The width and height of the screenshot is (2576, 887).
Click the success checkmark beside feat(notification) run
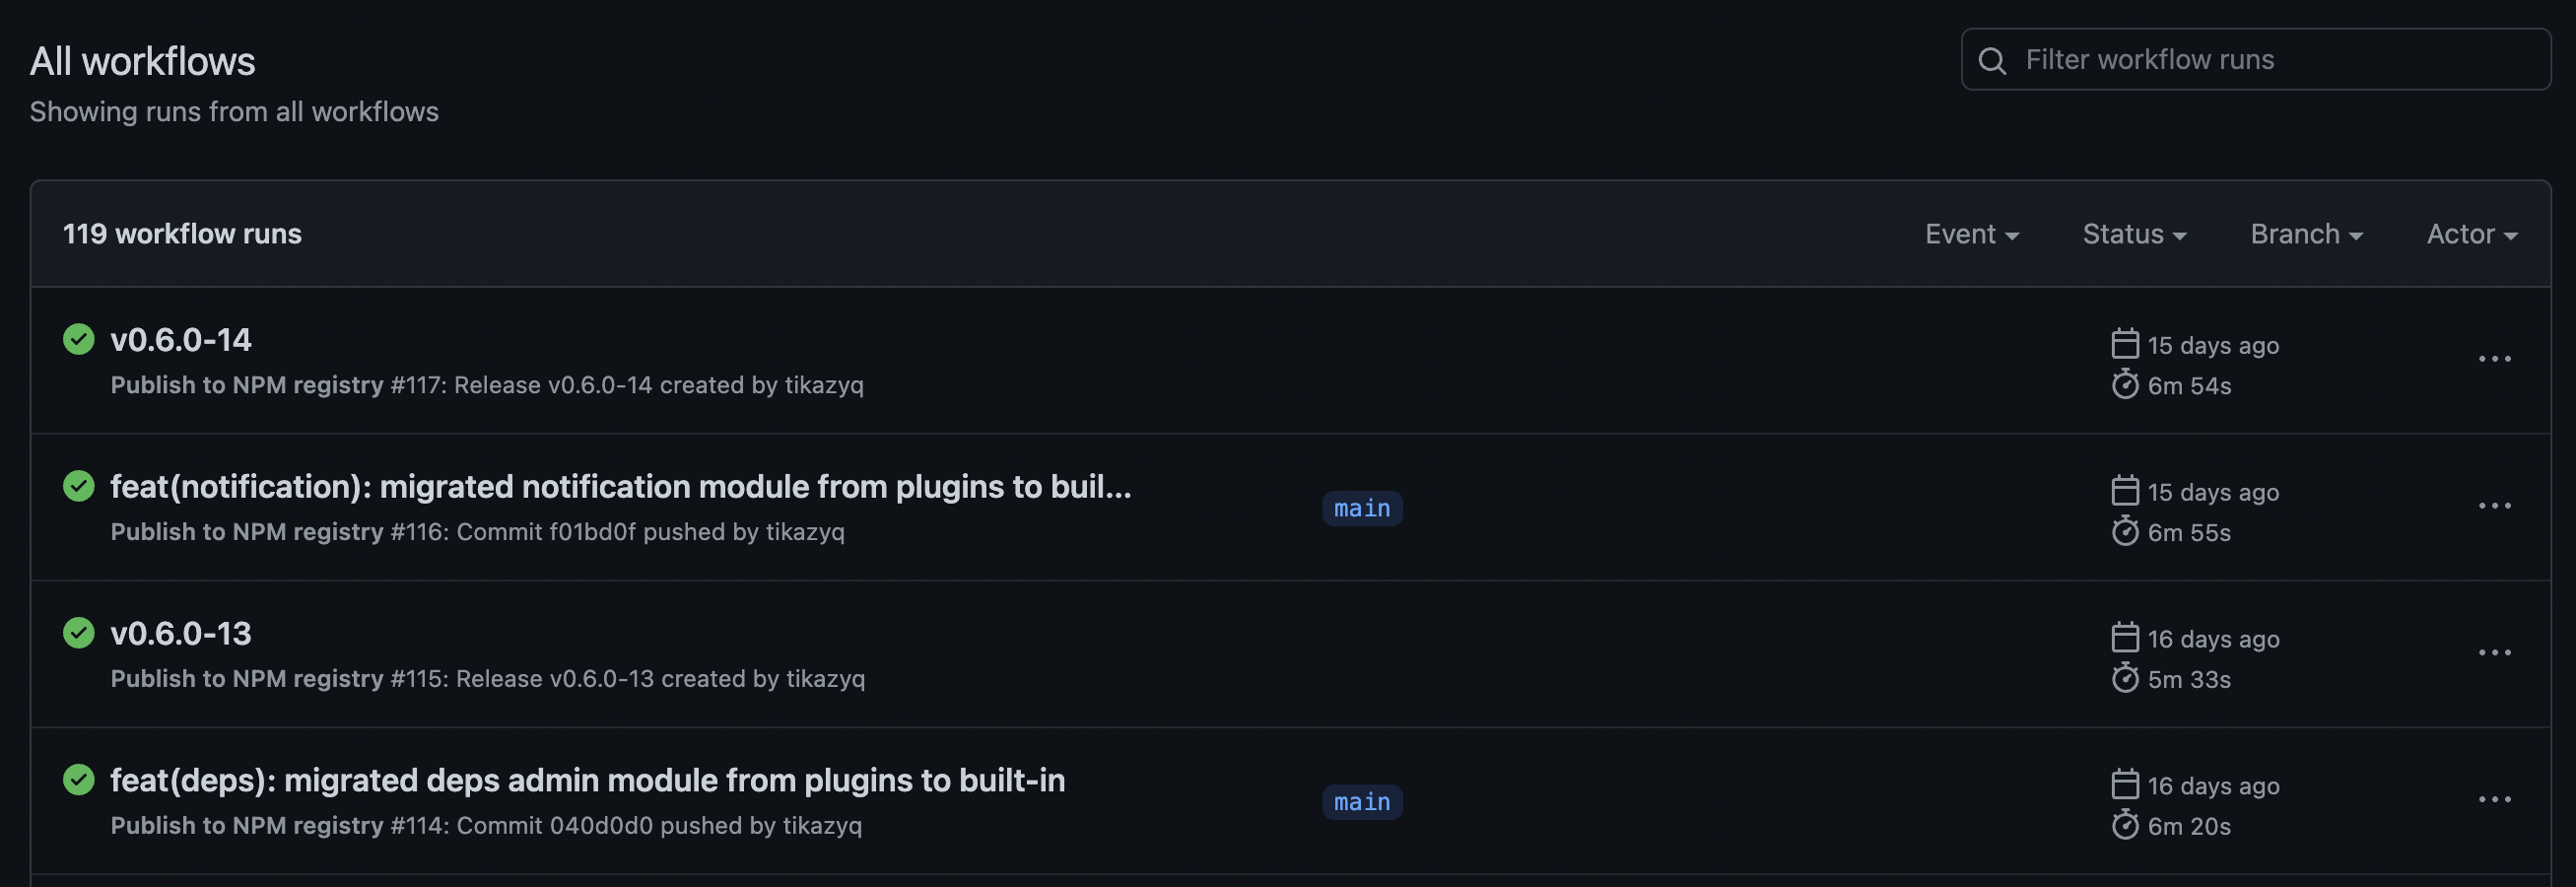click(79, 486)
